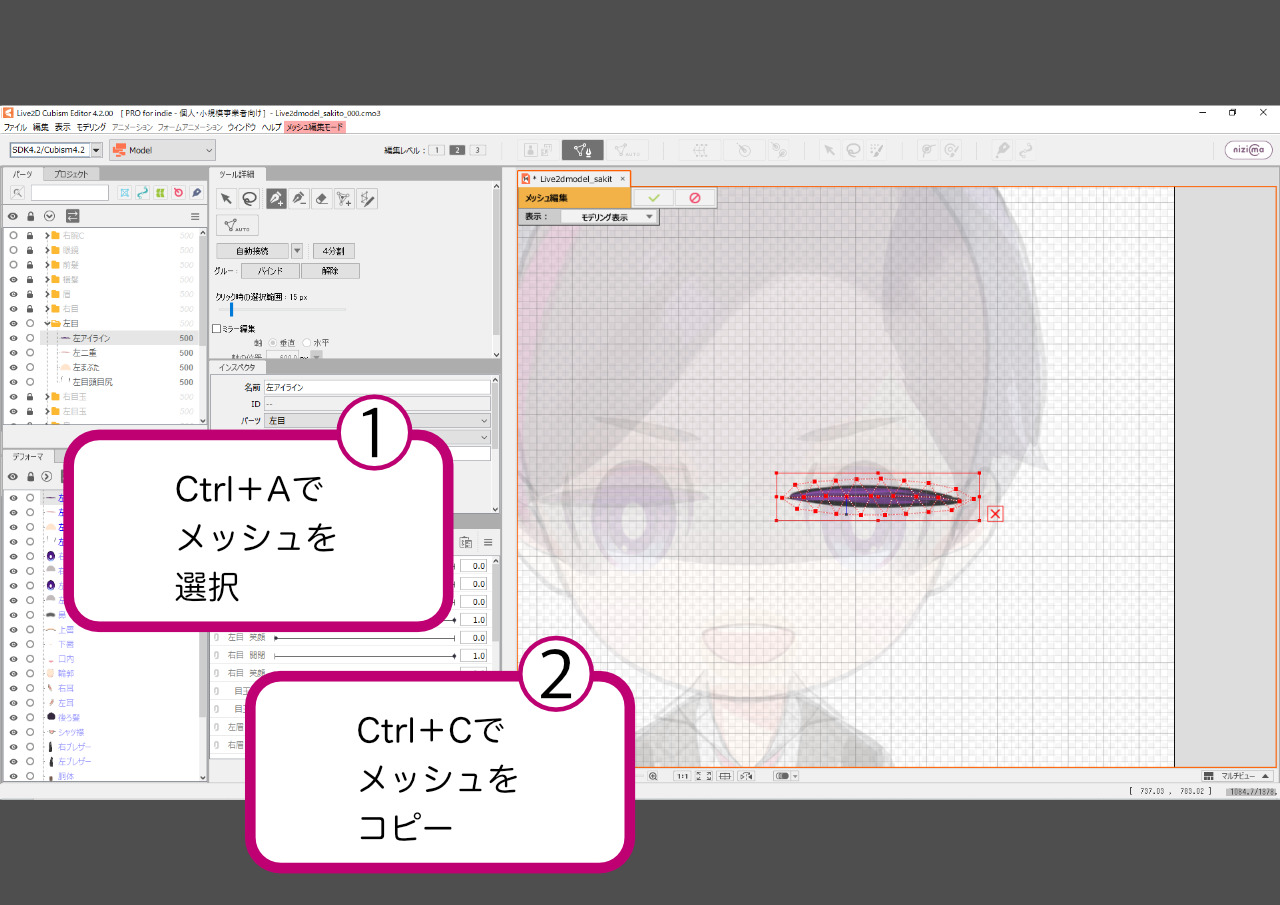Toggle visibility eye of 左目頭目尻 part
This screenshot has height=905, width=1280.
point(13,382)
